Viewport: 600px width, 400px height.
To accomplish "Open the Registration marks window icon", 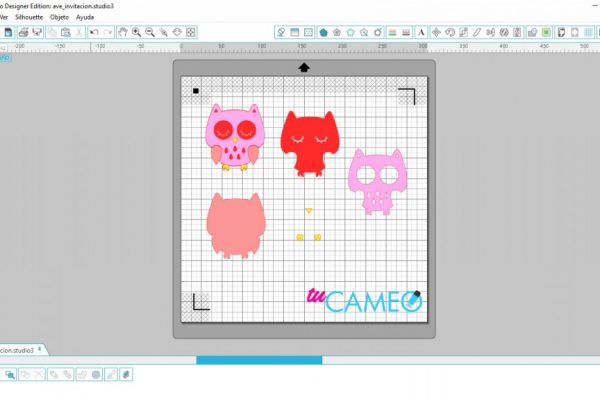I will 295,33.
